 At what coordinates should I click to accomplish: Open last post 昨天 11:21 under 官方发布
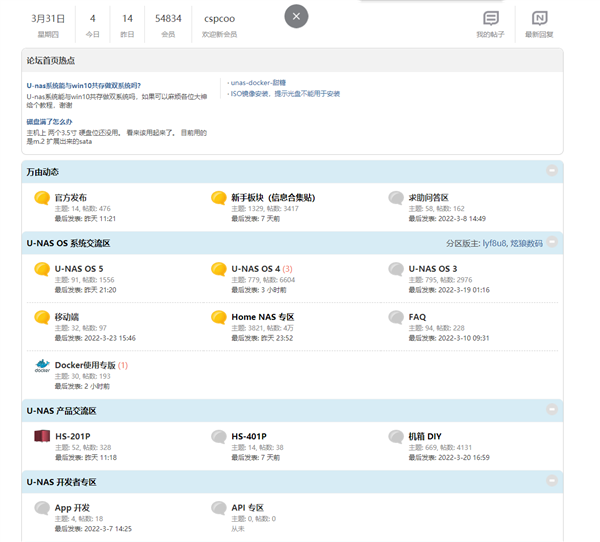point(100,219)
